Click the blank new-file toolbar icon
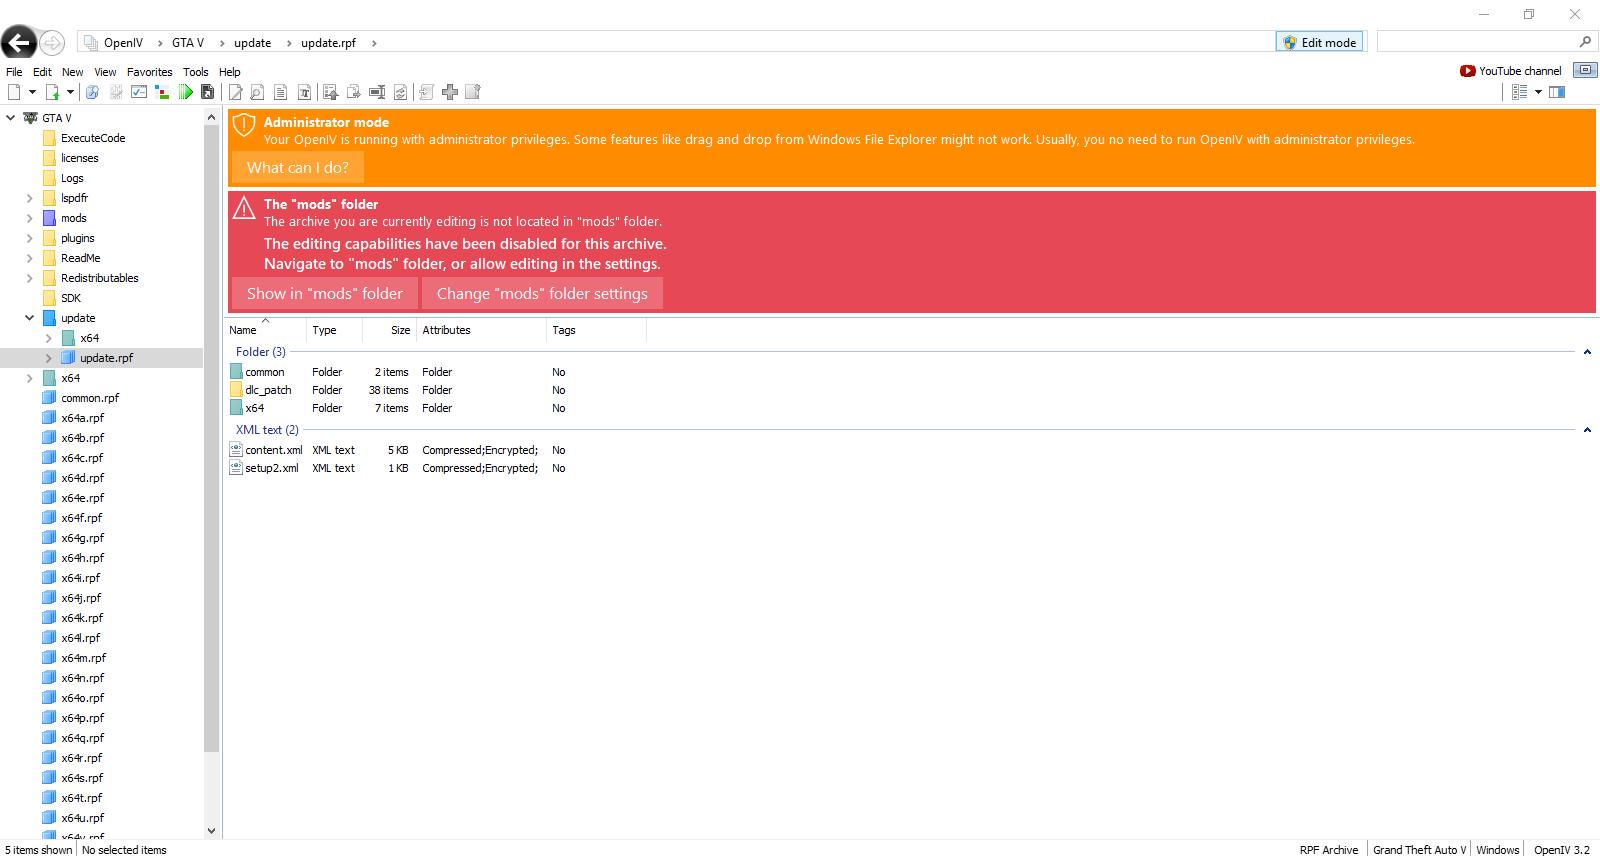This screenshot has height=860, width=1600. pos(14,92)
